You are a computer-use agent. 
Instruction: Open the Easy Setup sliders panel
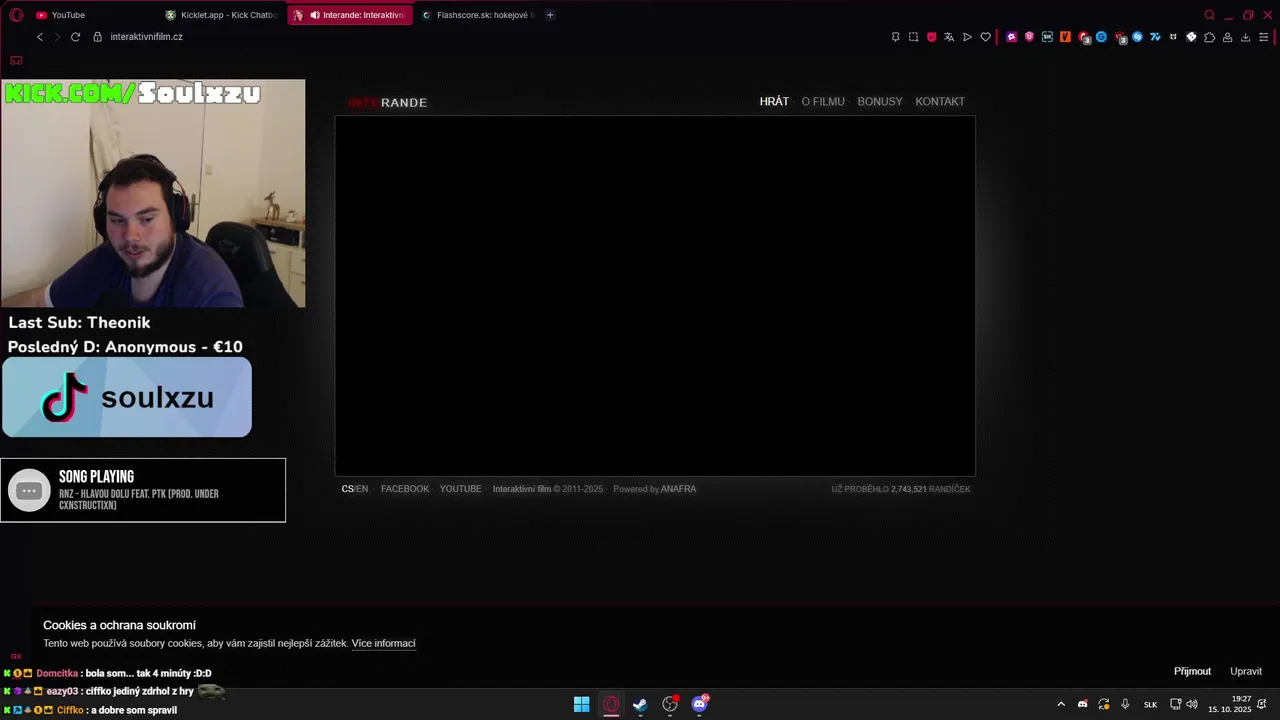(x=1263, y=37)
